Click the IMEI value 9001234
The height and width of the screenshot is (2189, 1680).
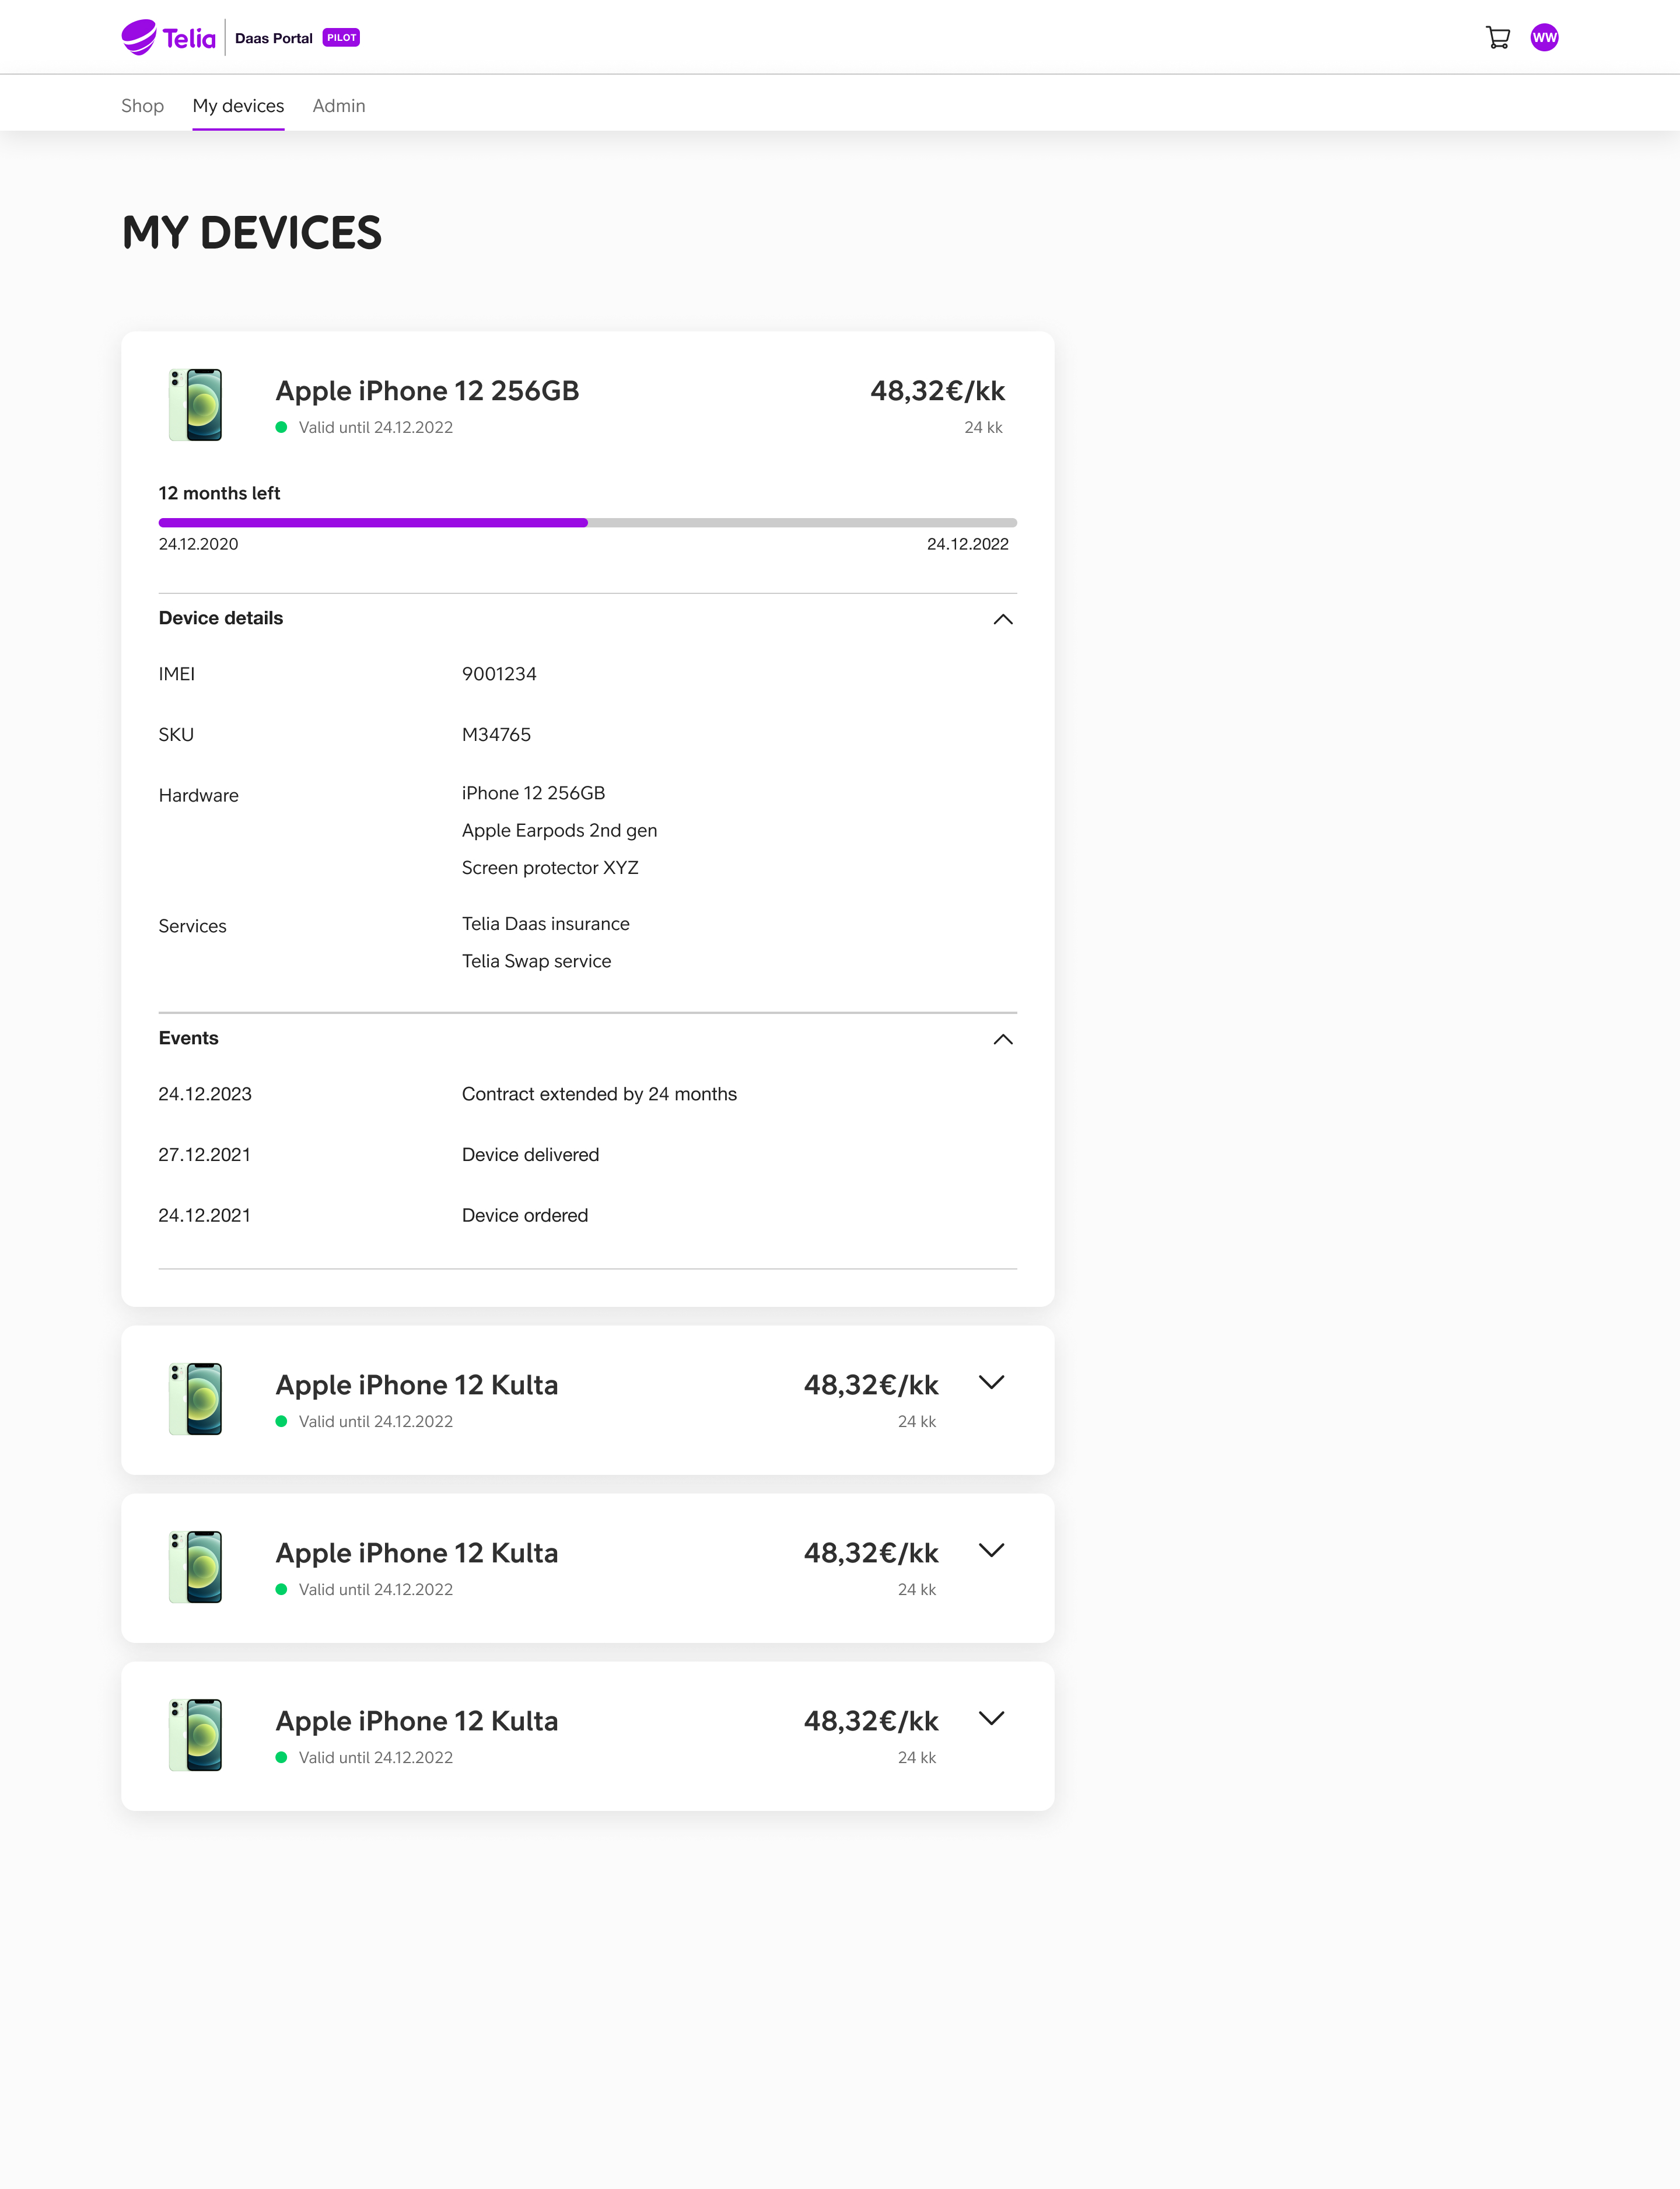pyautogui.click(x=499, y=674)
